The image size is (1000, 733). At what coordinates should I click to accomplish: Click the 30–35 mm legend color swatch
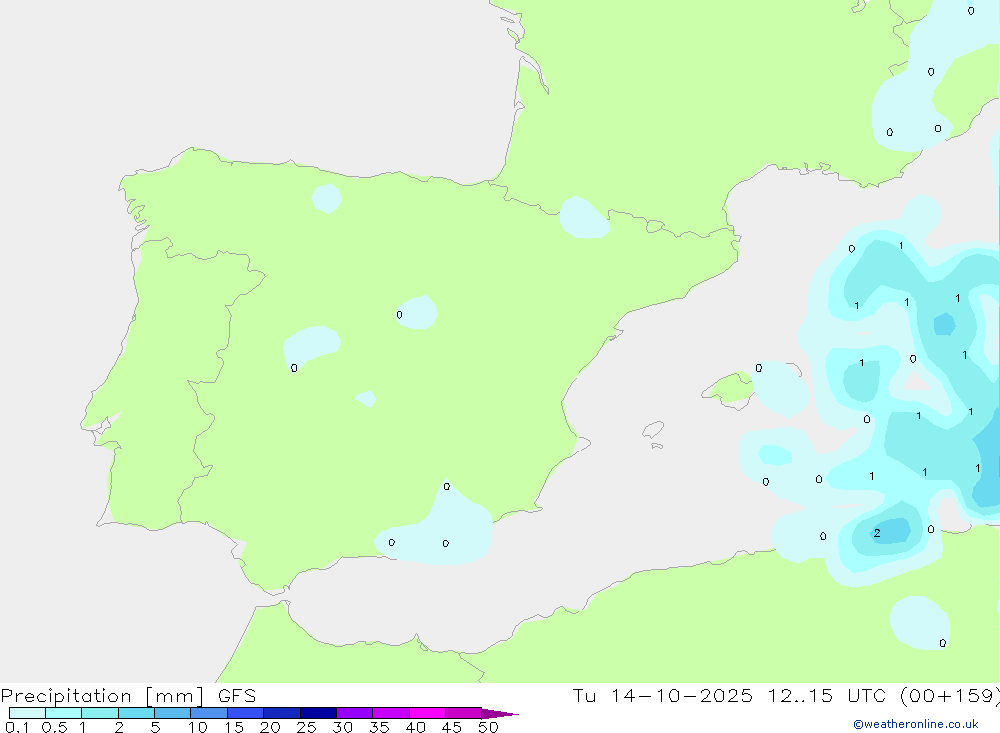(354, 713)
